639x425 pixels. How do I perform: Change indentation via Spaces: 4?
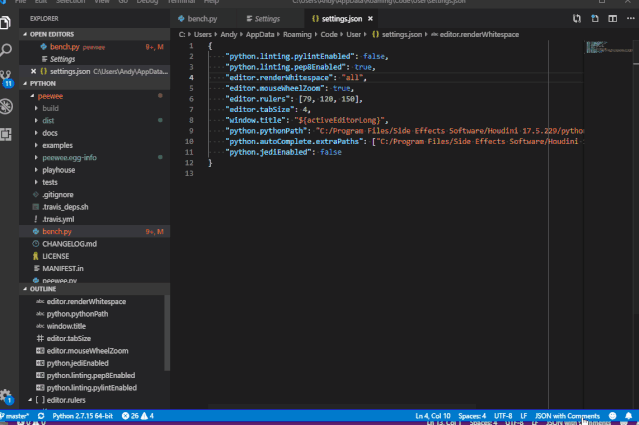pos(472,416)
